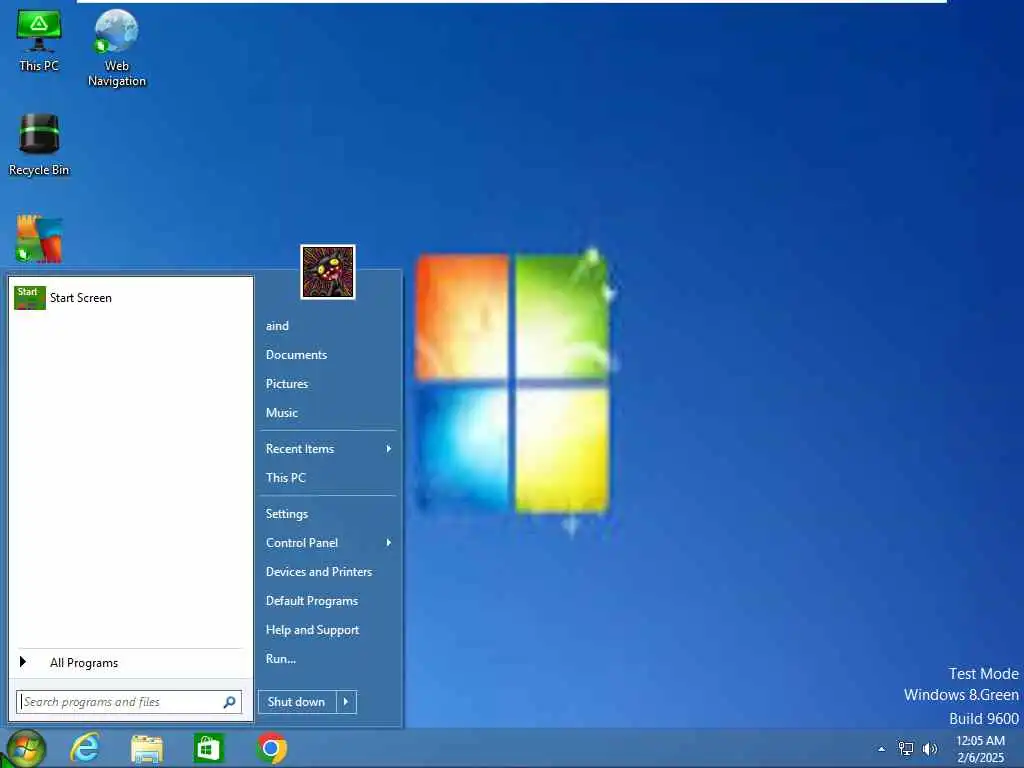This screenshot has height=768, width=1024.
Task: Click the Shut down button
Action: pyautogui.click(x=297, y=702)
